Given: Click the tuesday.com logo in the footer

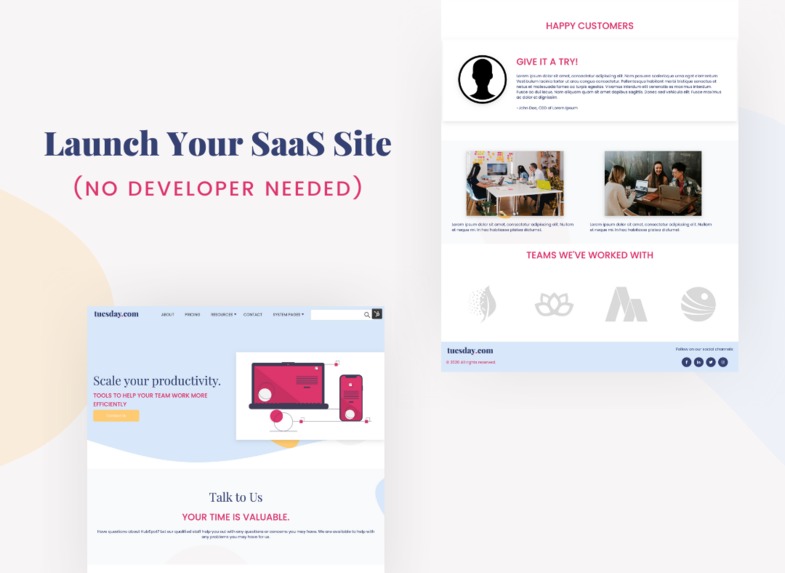Looking at the screenshot, I should [470, 350].
